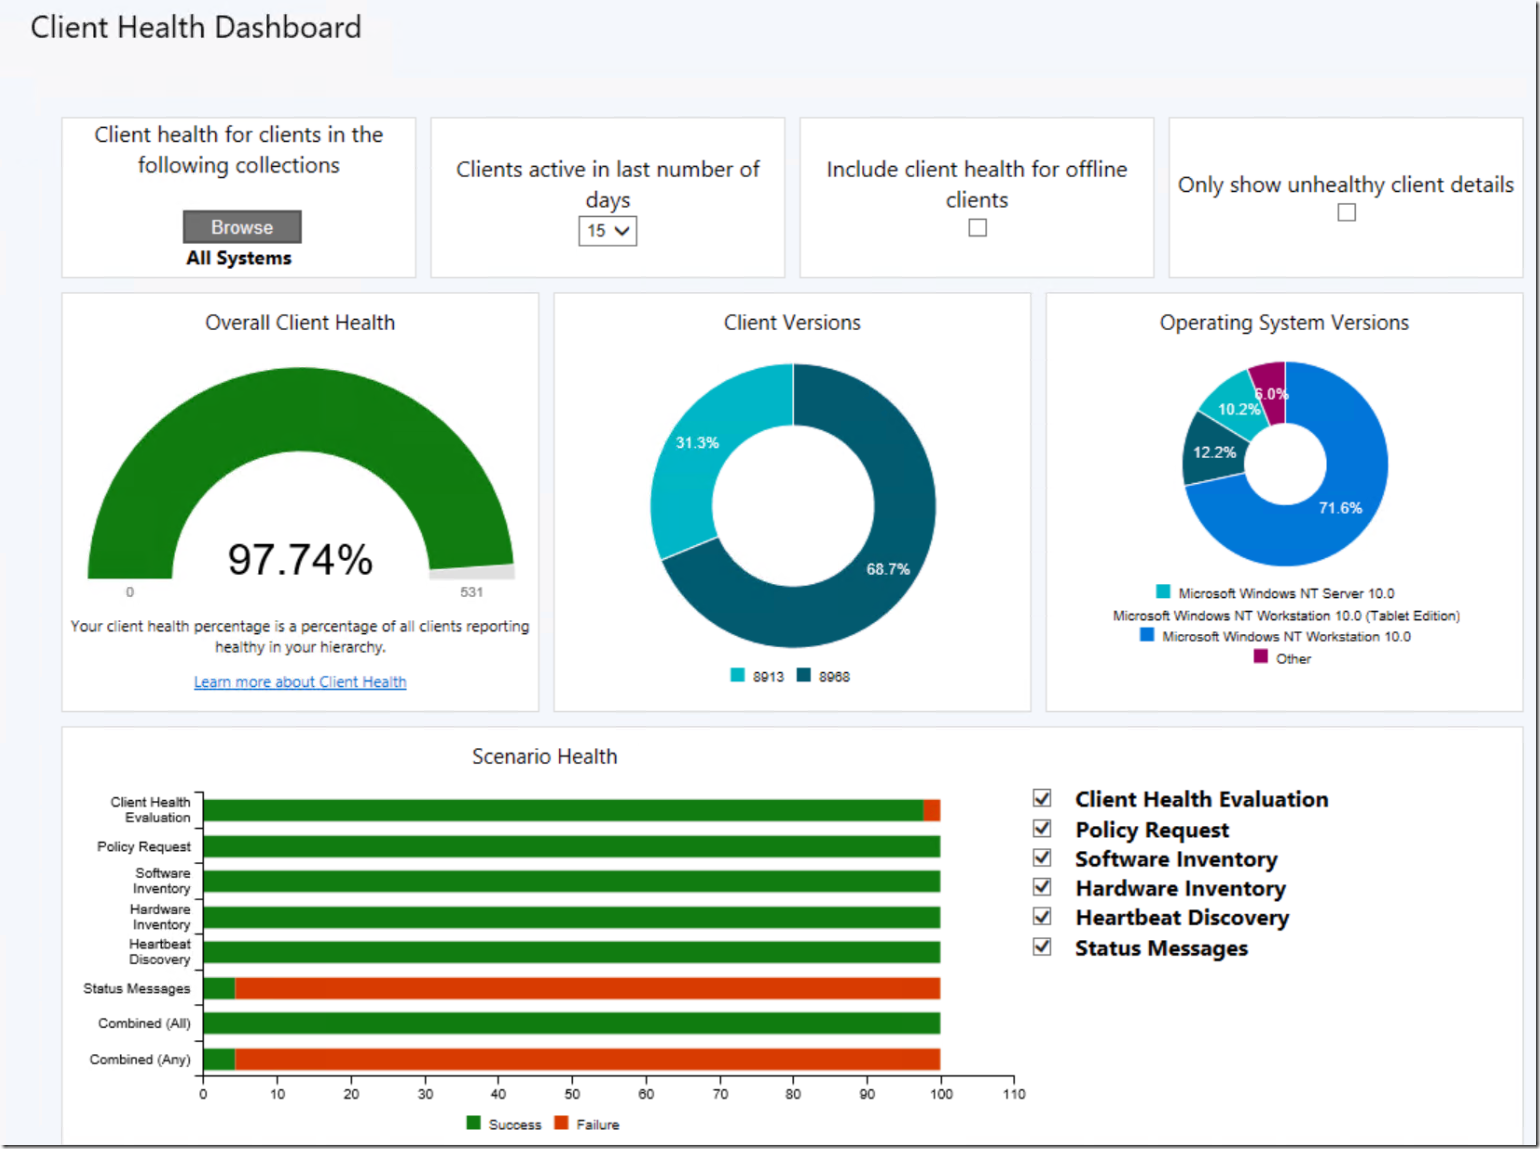Click the green Success legend swatch
The height and width of the screenshot is (1149, 1540).
(474, 1123)
